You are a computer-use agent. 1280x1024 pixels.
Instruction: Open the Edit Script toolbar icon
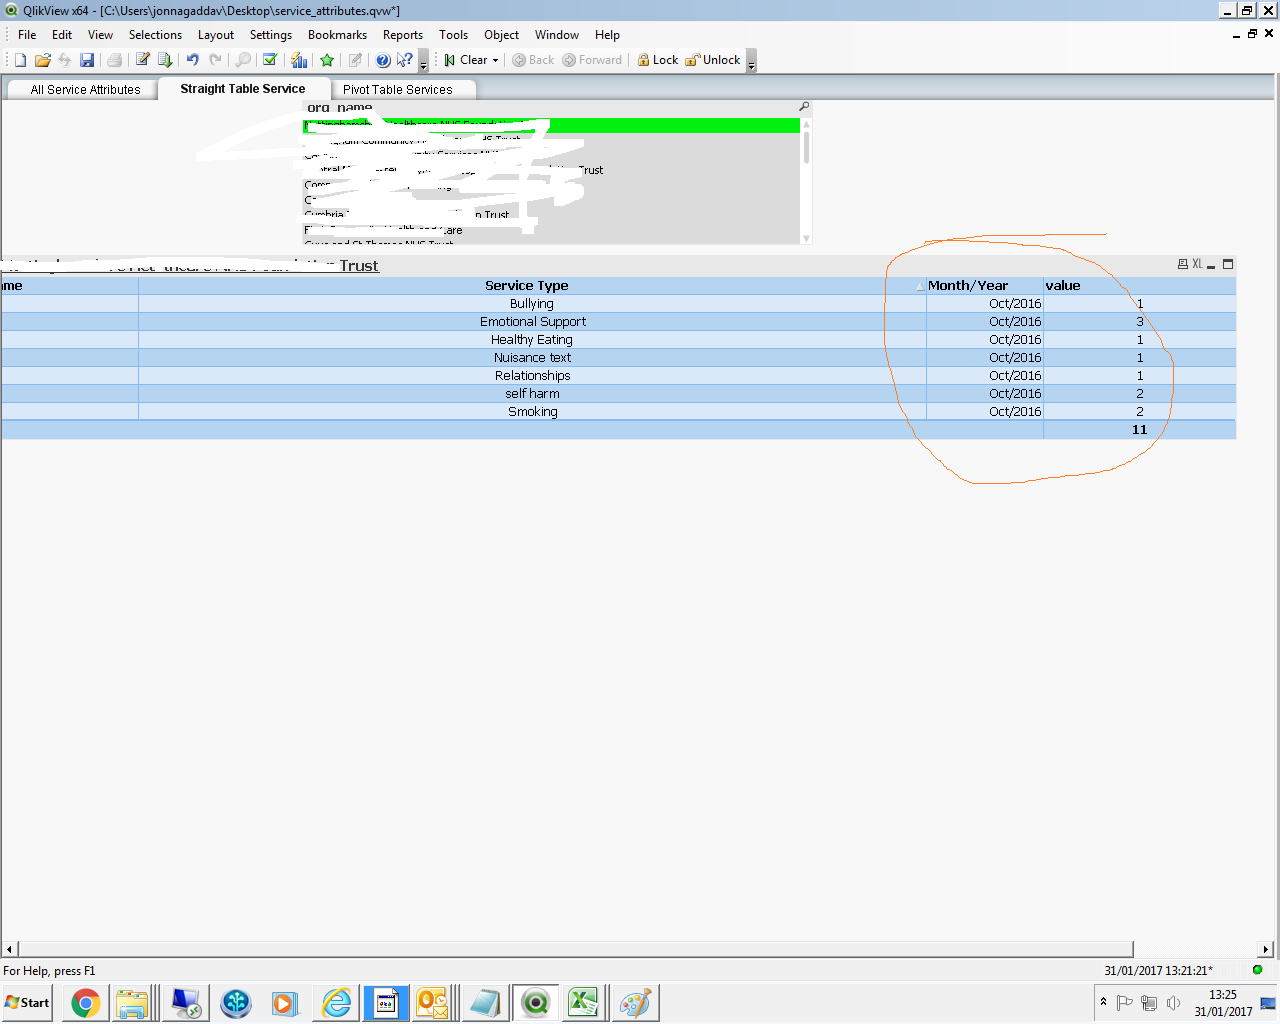point(143,60)
